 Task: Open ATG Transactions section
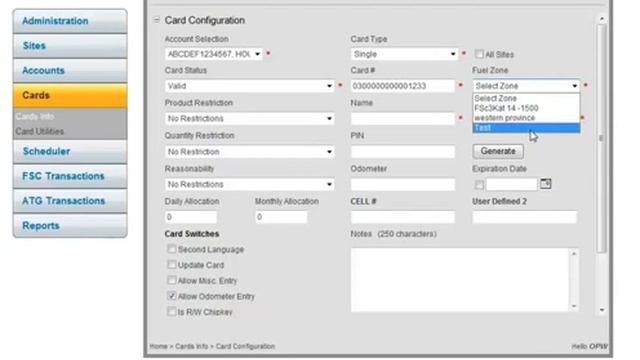tap(70, 201)
